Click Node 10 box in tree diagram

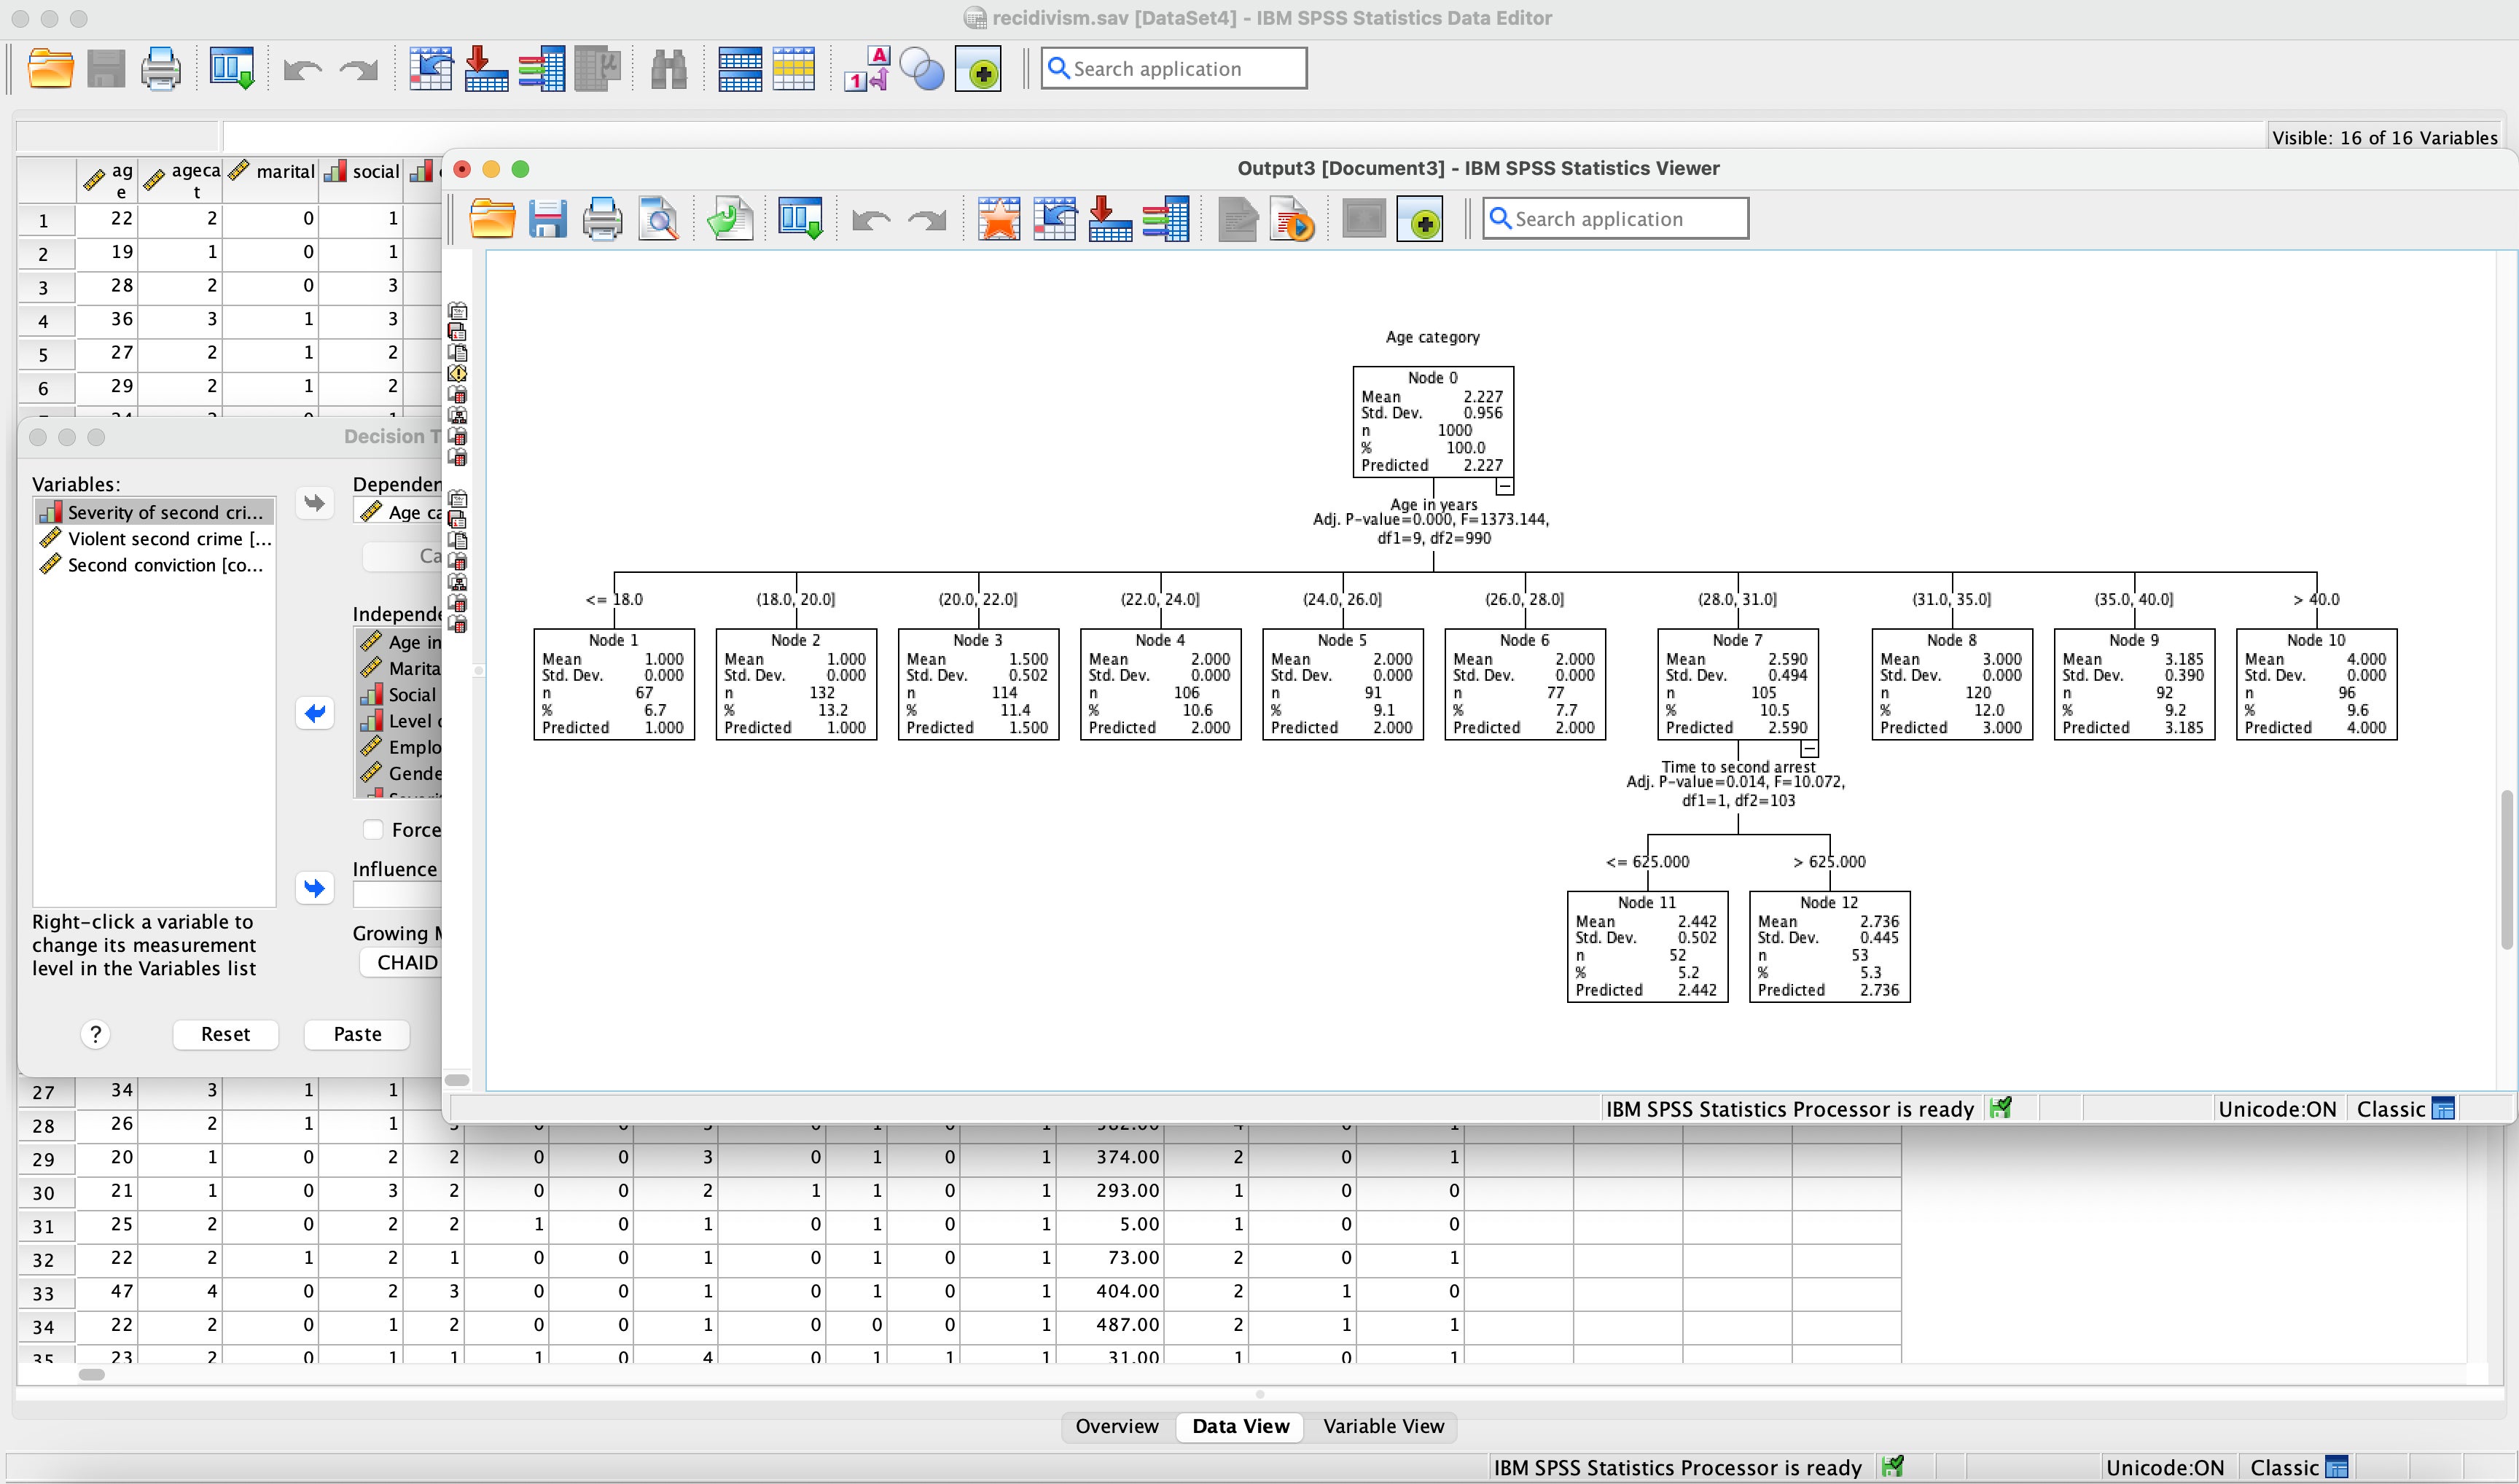pos(2316,684)
